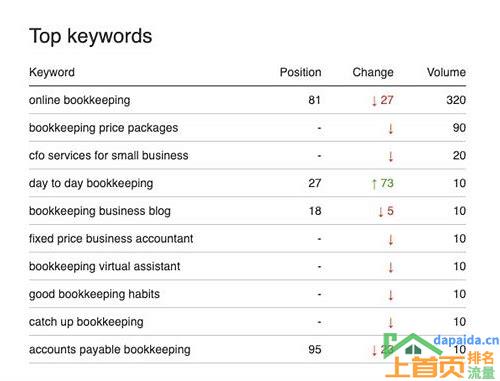Click the Top keywords heading
Image resolution: width=500 pixels, height=381 pixels.
click(90, 36)
